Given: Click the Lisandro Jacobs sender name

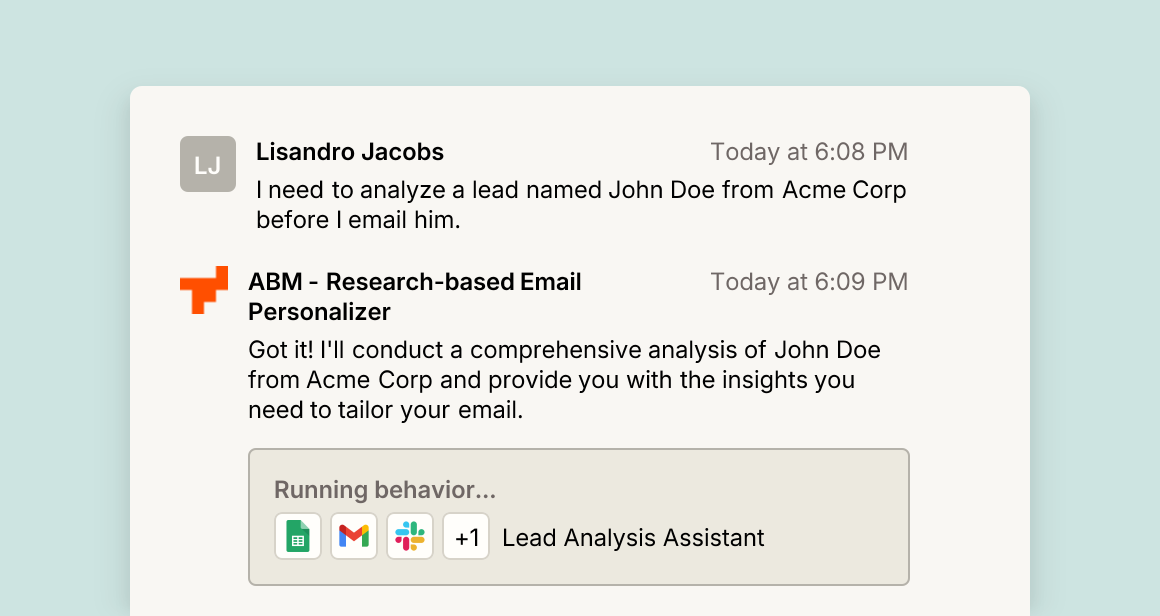Looking at the screenshot, I should click(x=350, y=152).
